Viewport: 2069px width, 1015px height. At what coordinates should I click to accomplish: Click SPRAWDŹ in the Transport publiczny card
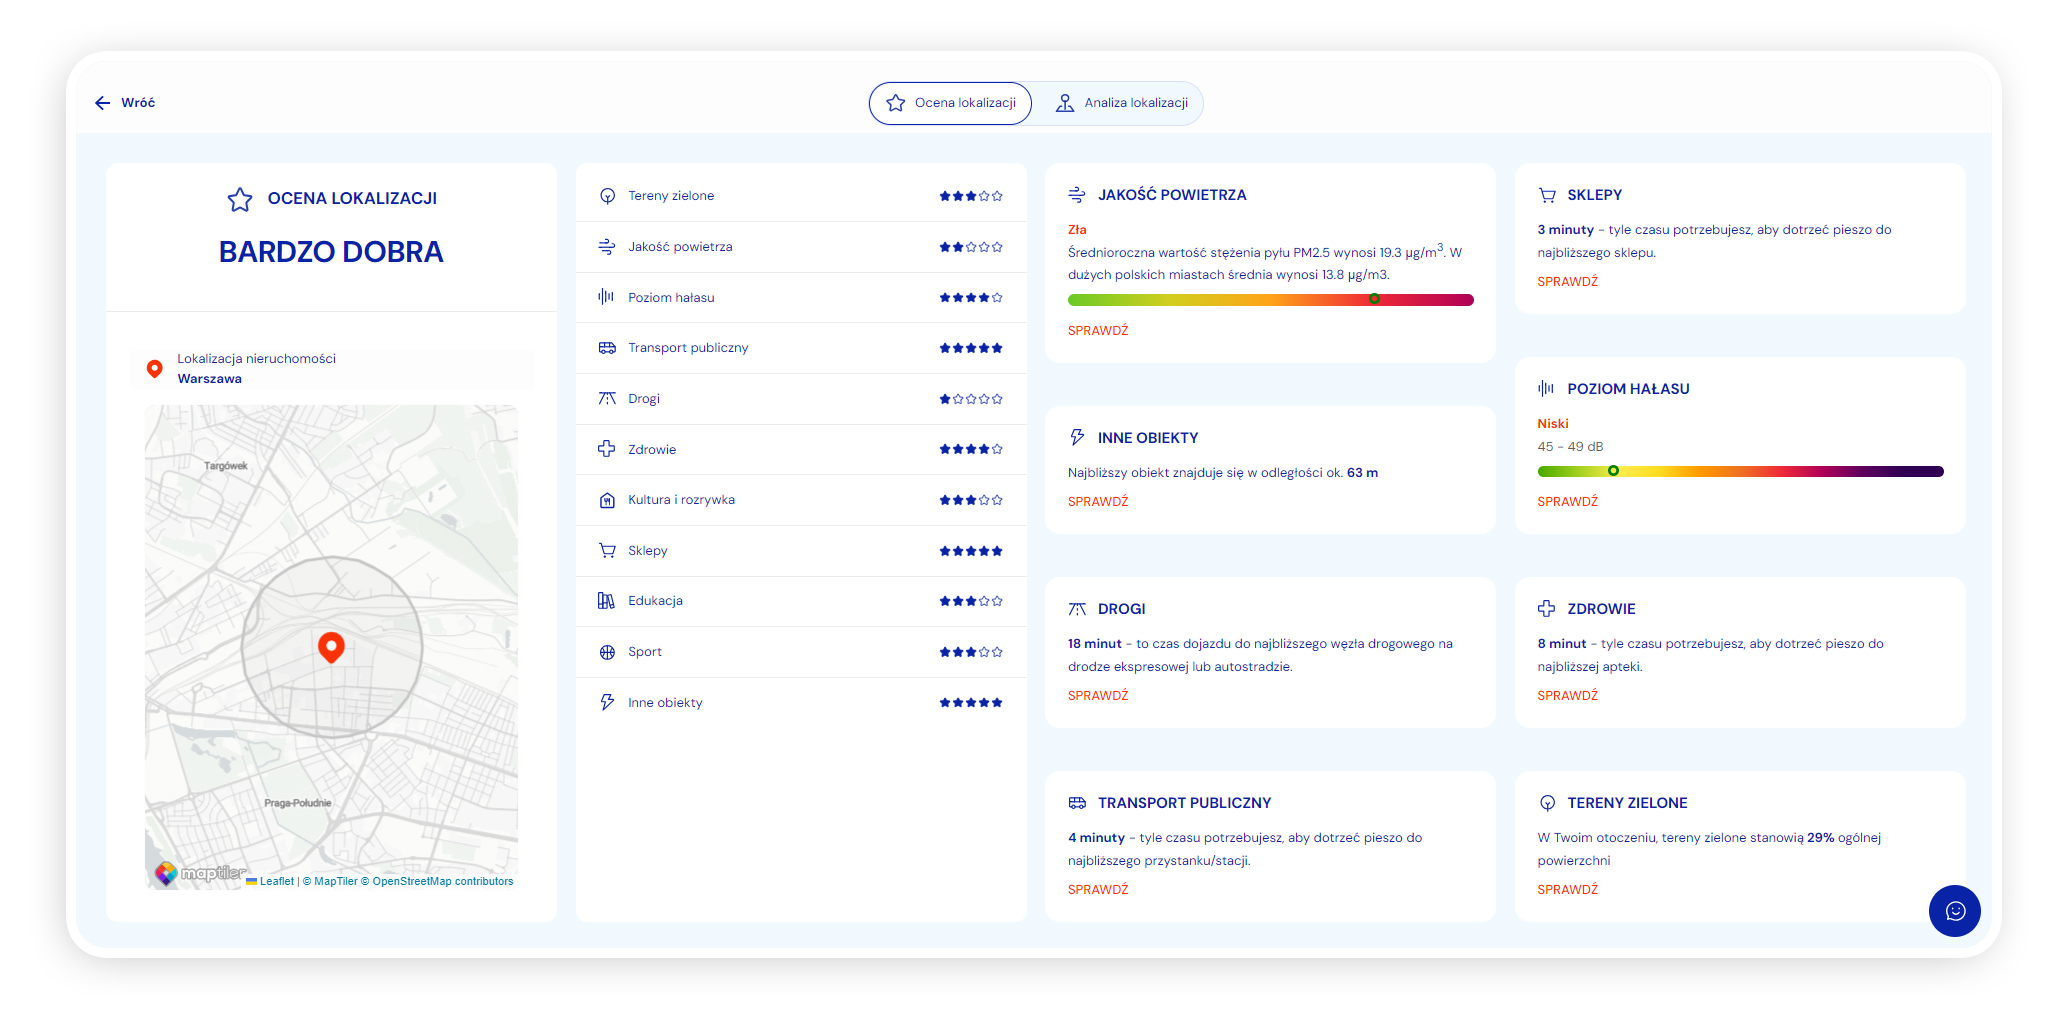click(1097, 890)
